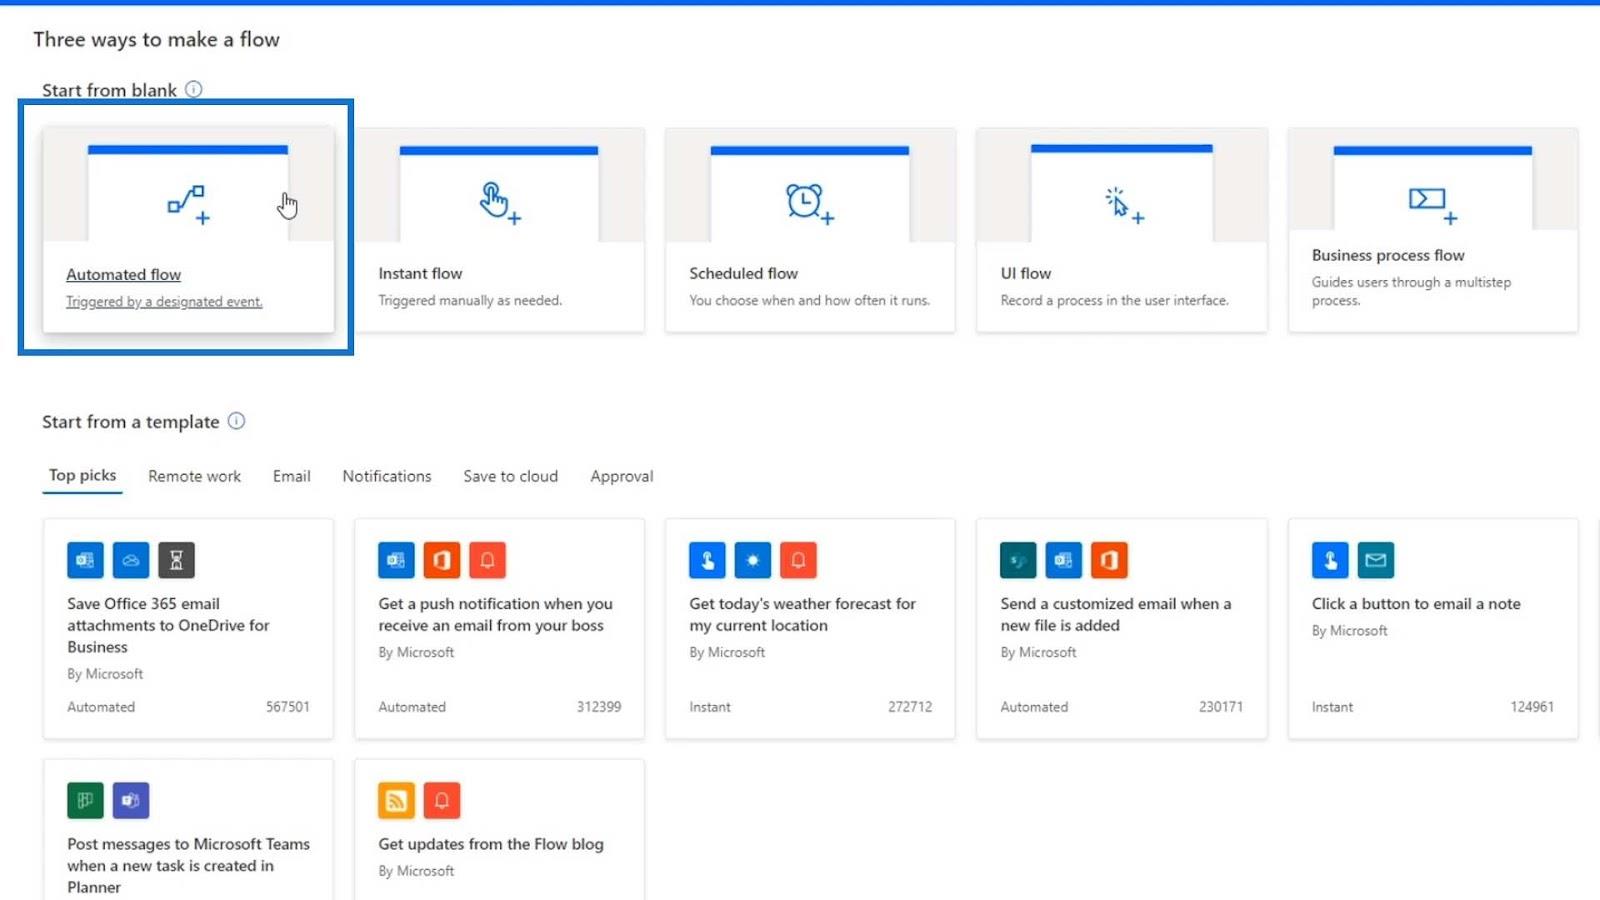Image resolution: width=1600 pixels, height=900 pixels.
Task: Open the Scheduled flow card title
Action: 743,273
